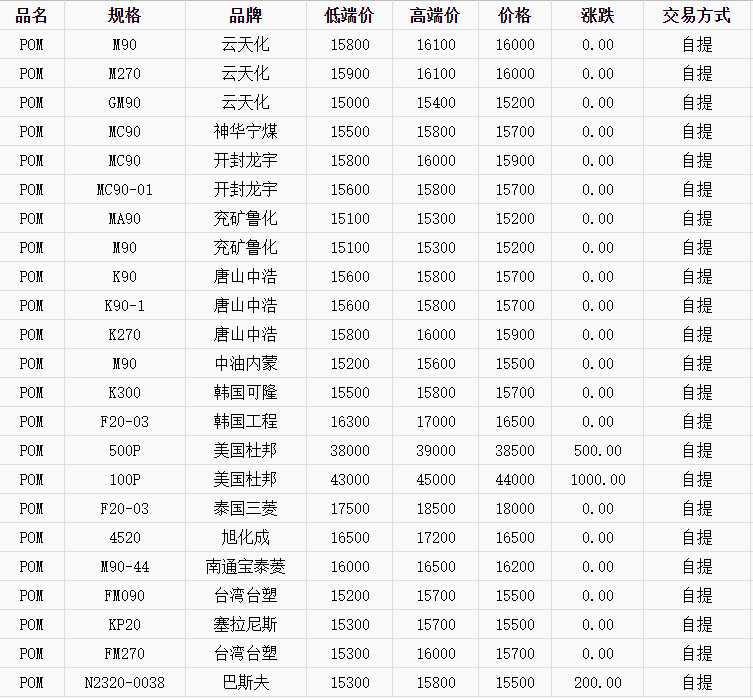This screenshot has width=753, height=699.
Task: Click the 18000 price cell
Action: [x=515, y=508]
